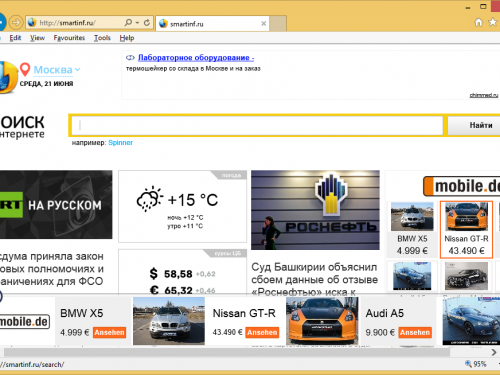
Task: Click the Spinner example query link
Action: point(120,143)
